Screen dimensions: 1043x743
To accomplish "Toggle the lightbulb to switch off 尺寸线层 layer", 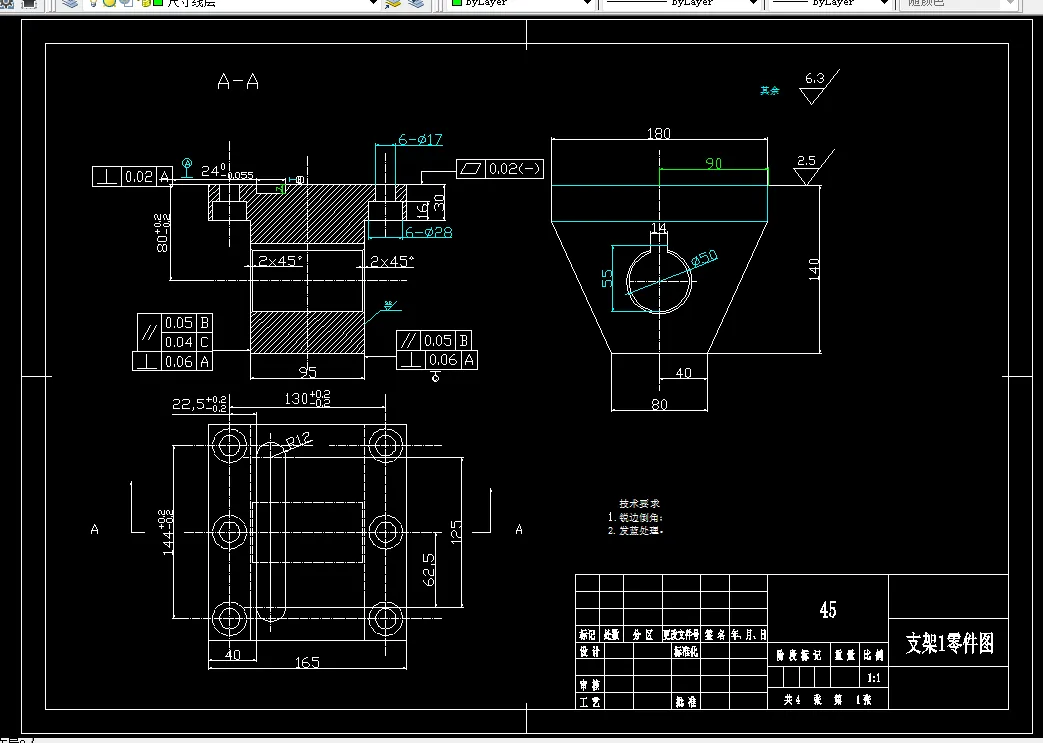I will pyautogui.click(x=94, y=4).
